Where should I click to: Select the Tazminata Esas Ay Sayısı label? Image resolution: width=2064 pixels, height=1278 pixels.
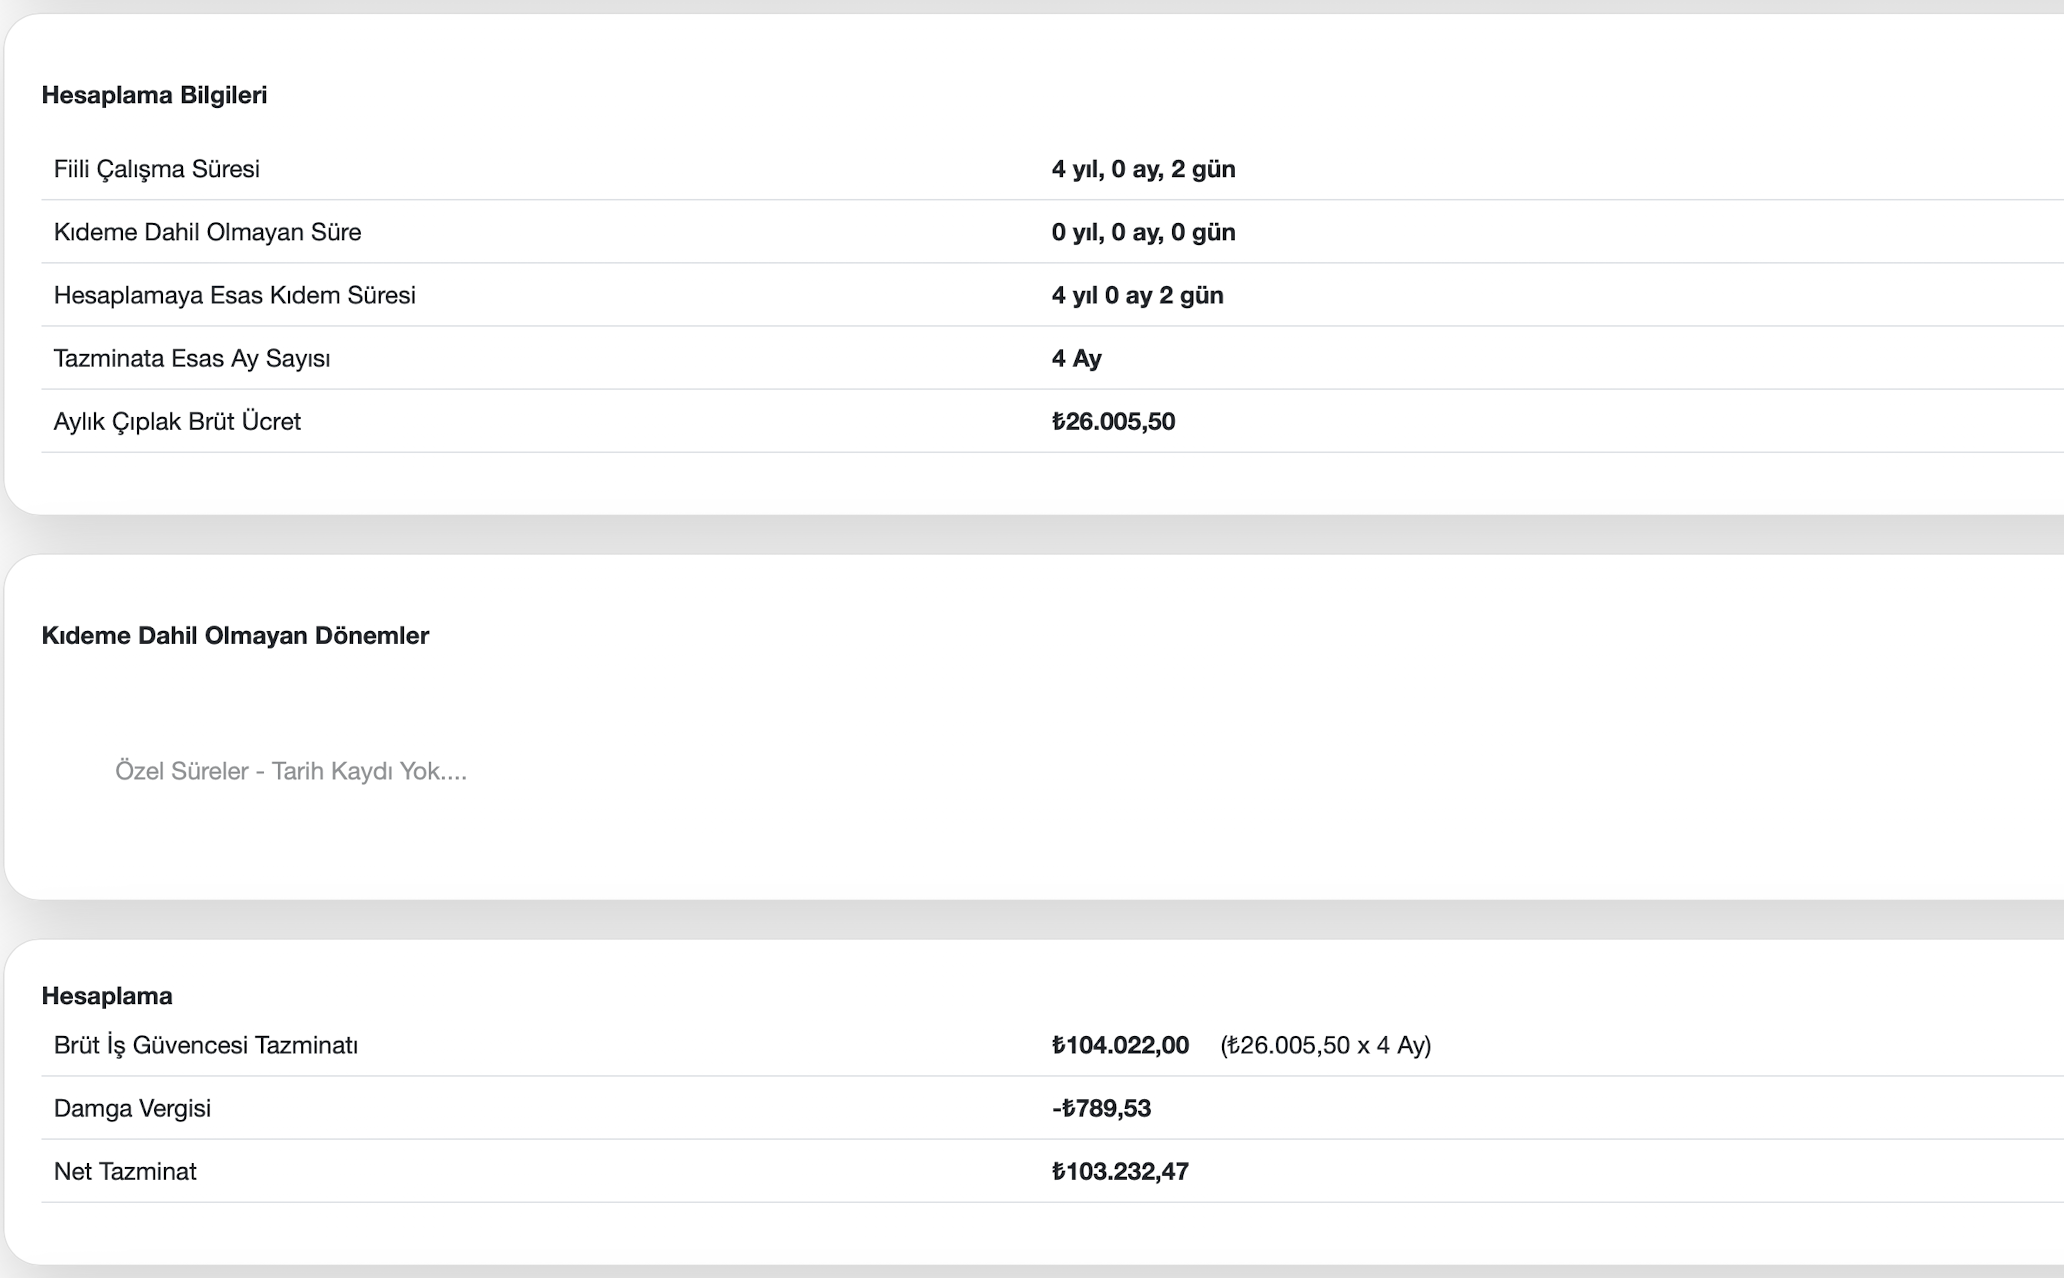coord(191,358)
